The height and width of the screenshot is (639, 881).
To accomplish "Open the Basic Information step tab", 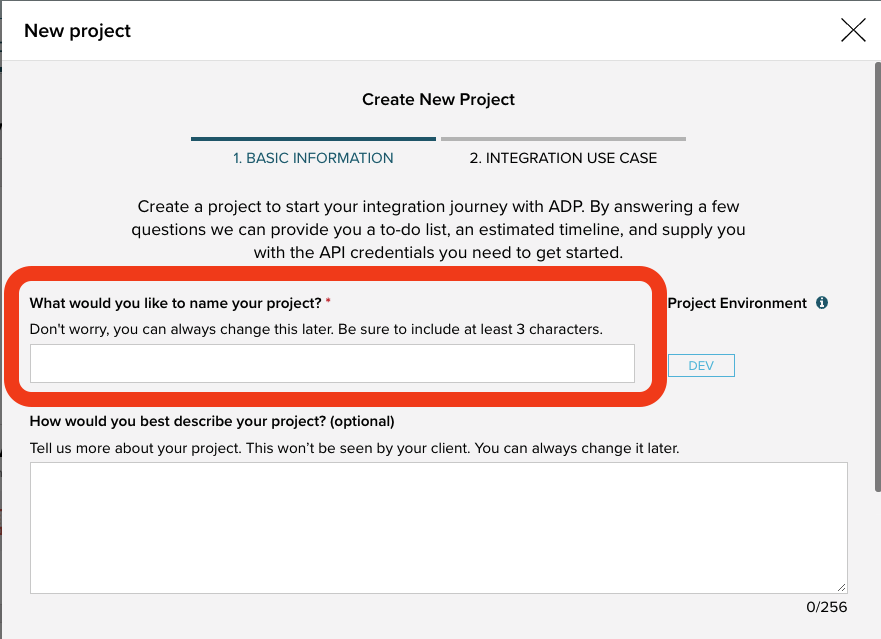I will point(313,158).
